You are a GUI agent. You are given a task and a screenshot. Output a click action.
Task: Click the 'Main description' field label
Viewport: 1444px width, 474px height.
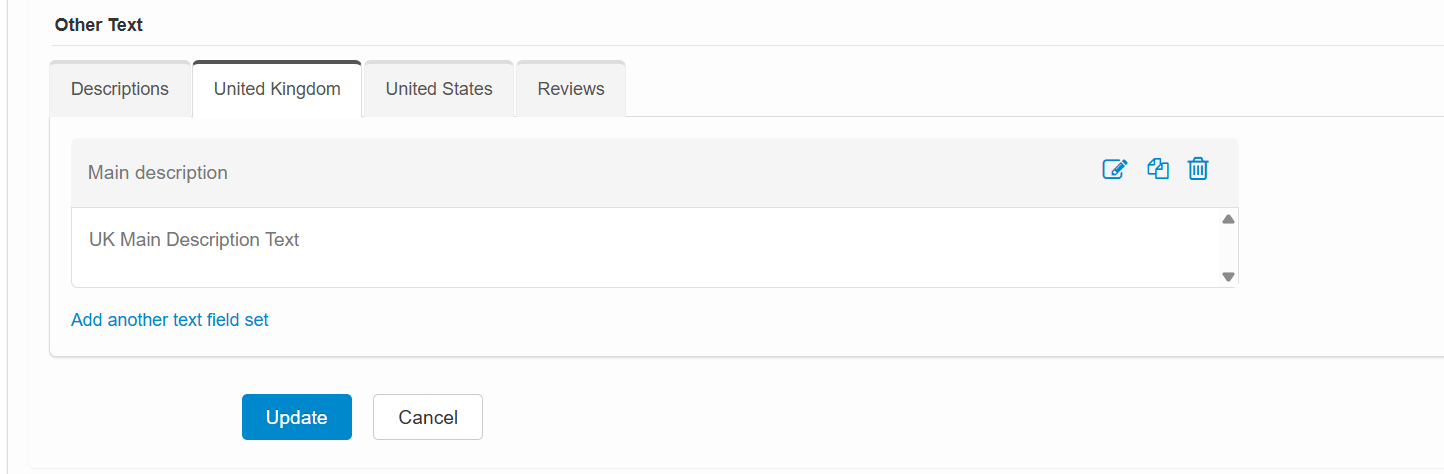[158, 173]
